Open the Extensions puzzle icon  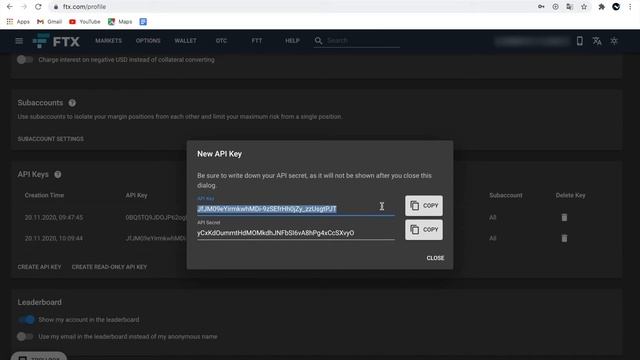point(601,7)
